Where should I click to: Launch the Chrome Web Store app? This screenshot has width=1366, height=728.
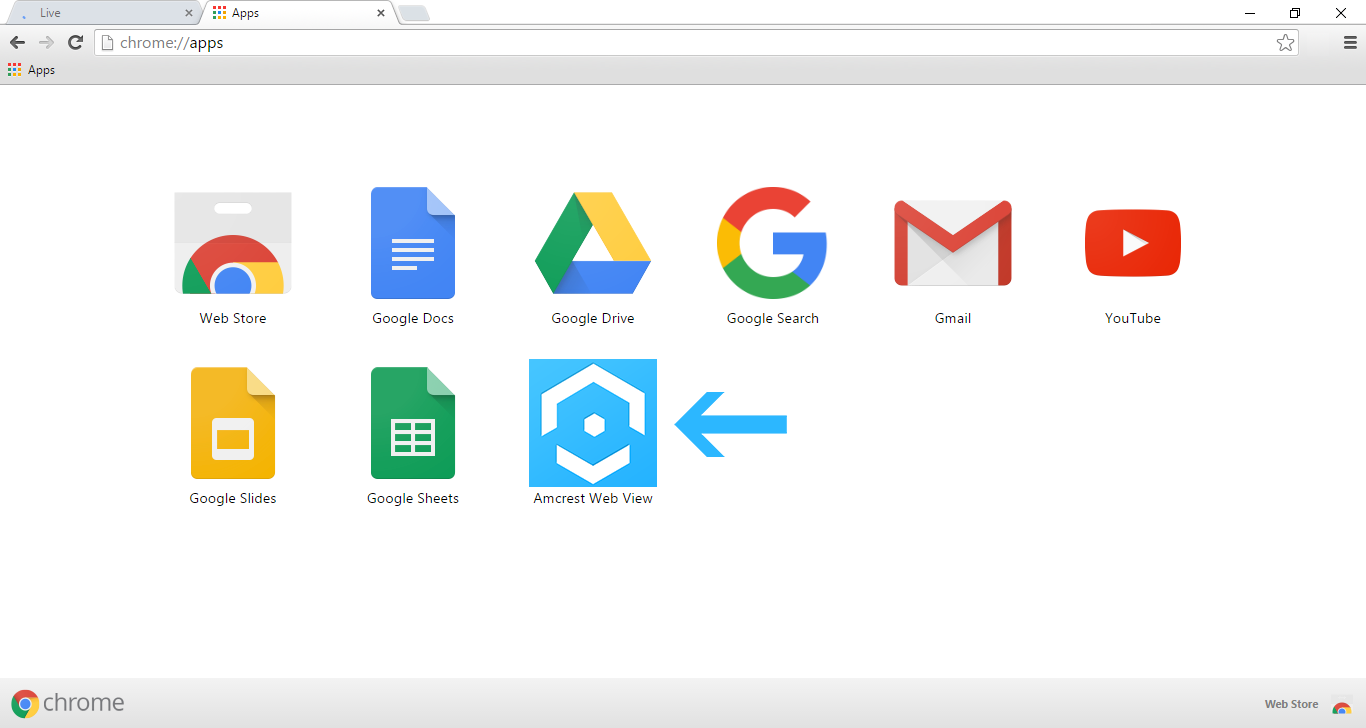(x=233, y=244)
